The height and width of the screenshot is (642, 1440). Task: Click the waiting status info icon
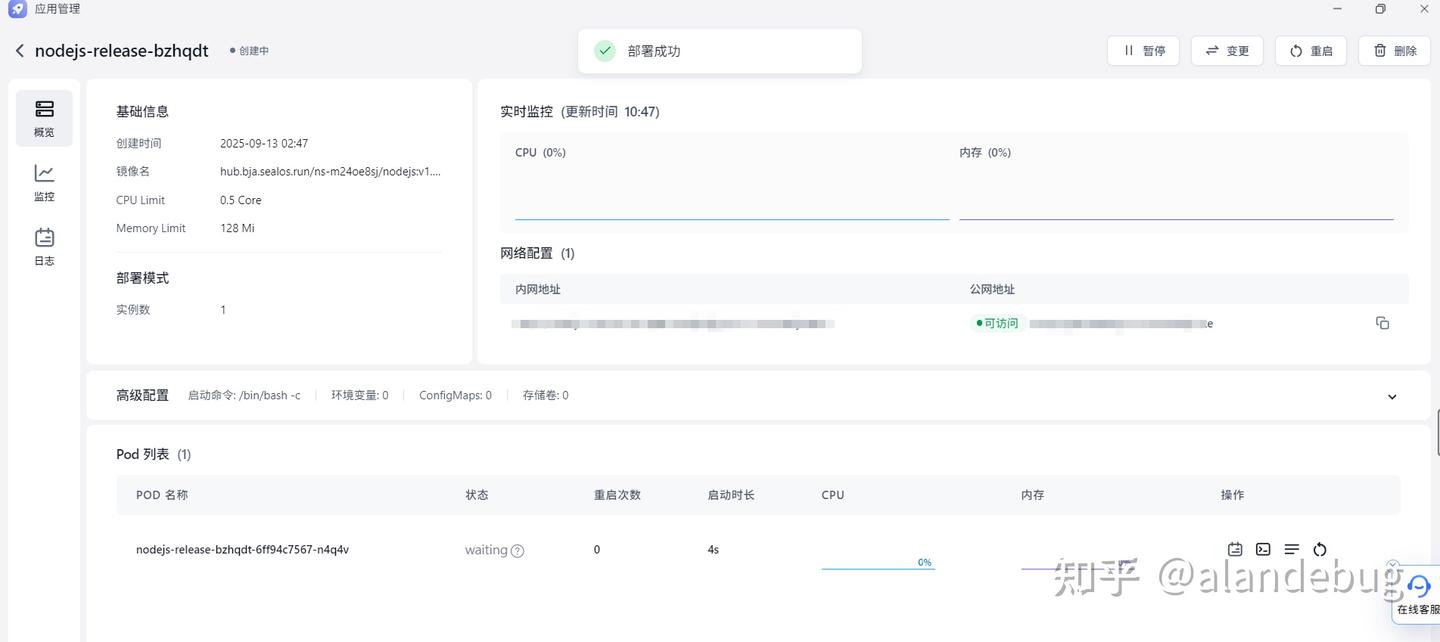(x=517, y=550)
